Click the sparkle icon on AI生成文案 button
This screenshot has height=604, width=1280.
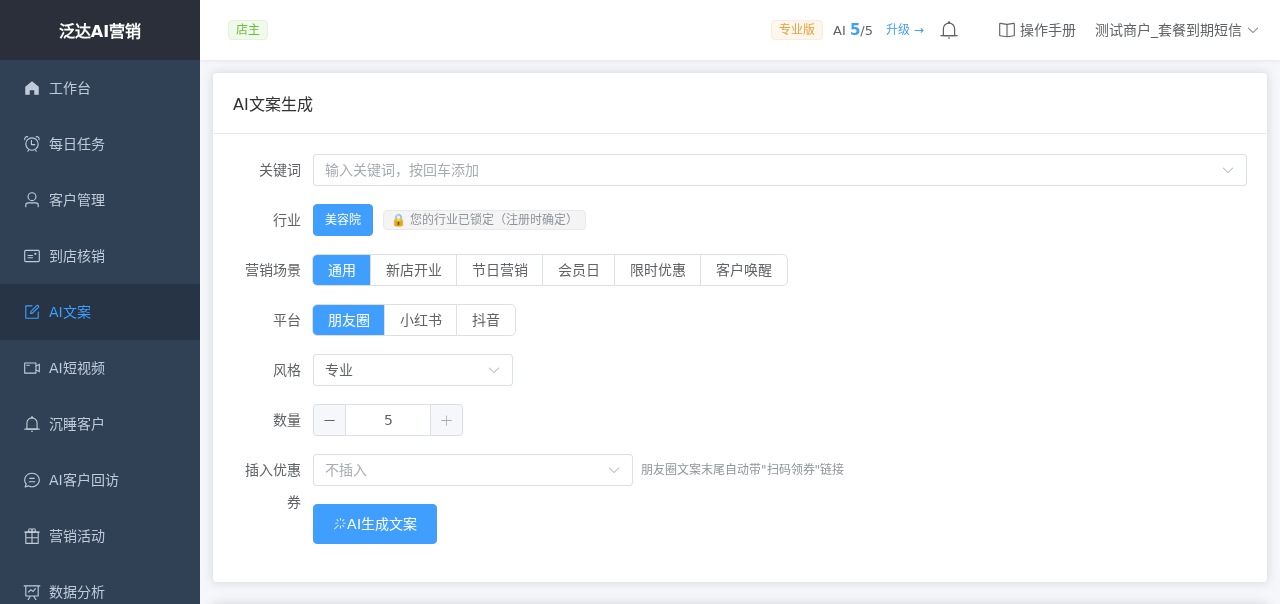pyautogui.click(x=339, y=524)
